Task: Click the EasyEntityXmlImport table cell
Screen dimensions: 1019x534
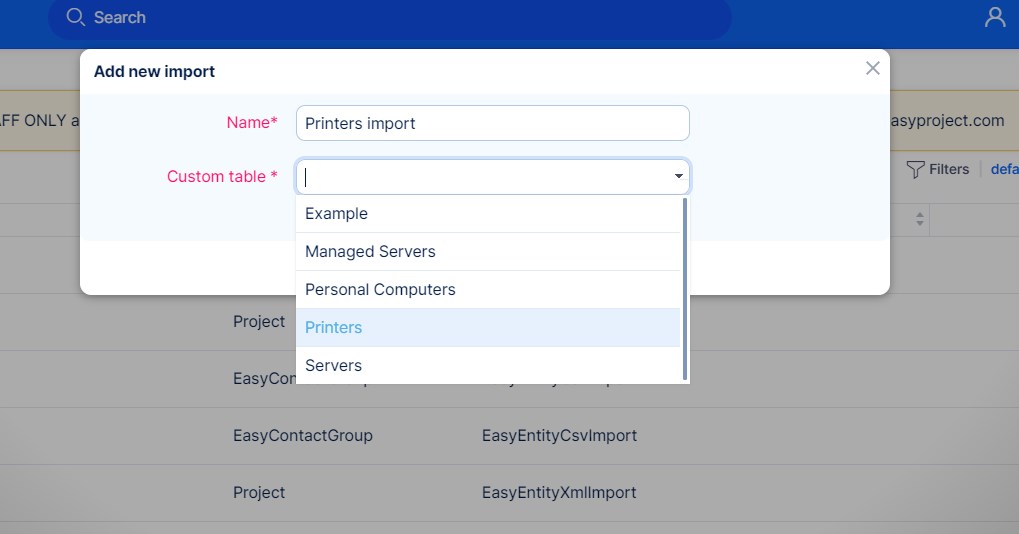Action: pos(559,493)
